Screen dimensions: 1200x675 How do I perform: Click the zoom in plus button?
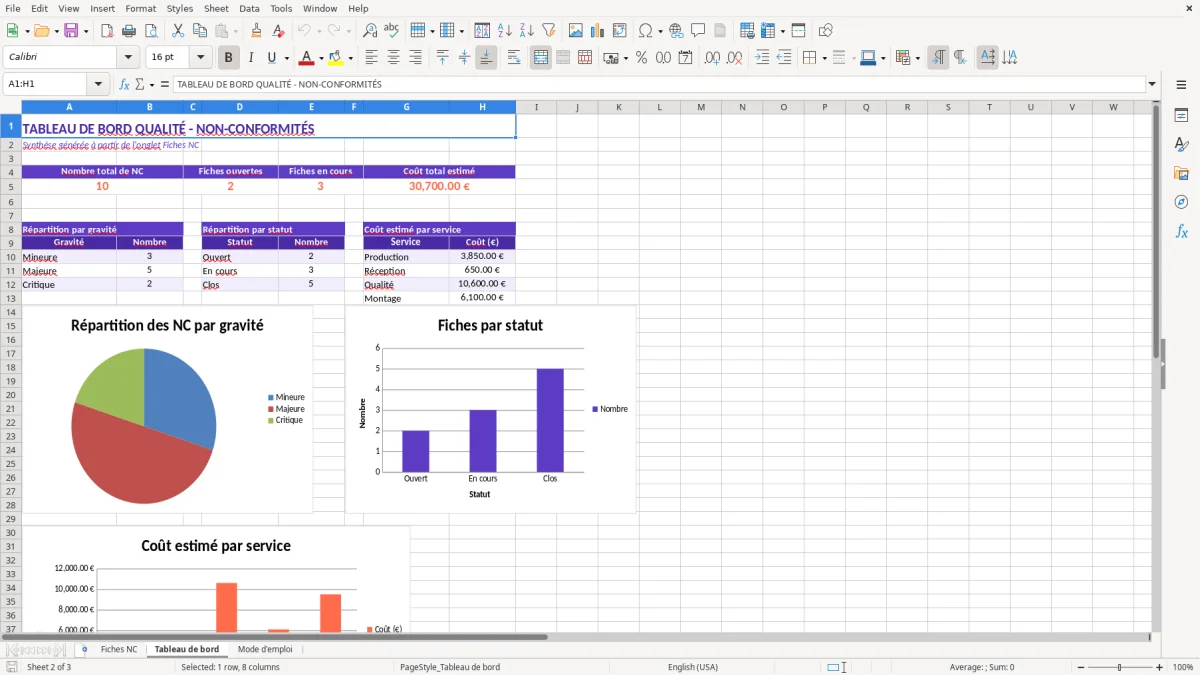1160,667
